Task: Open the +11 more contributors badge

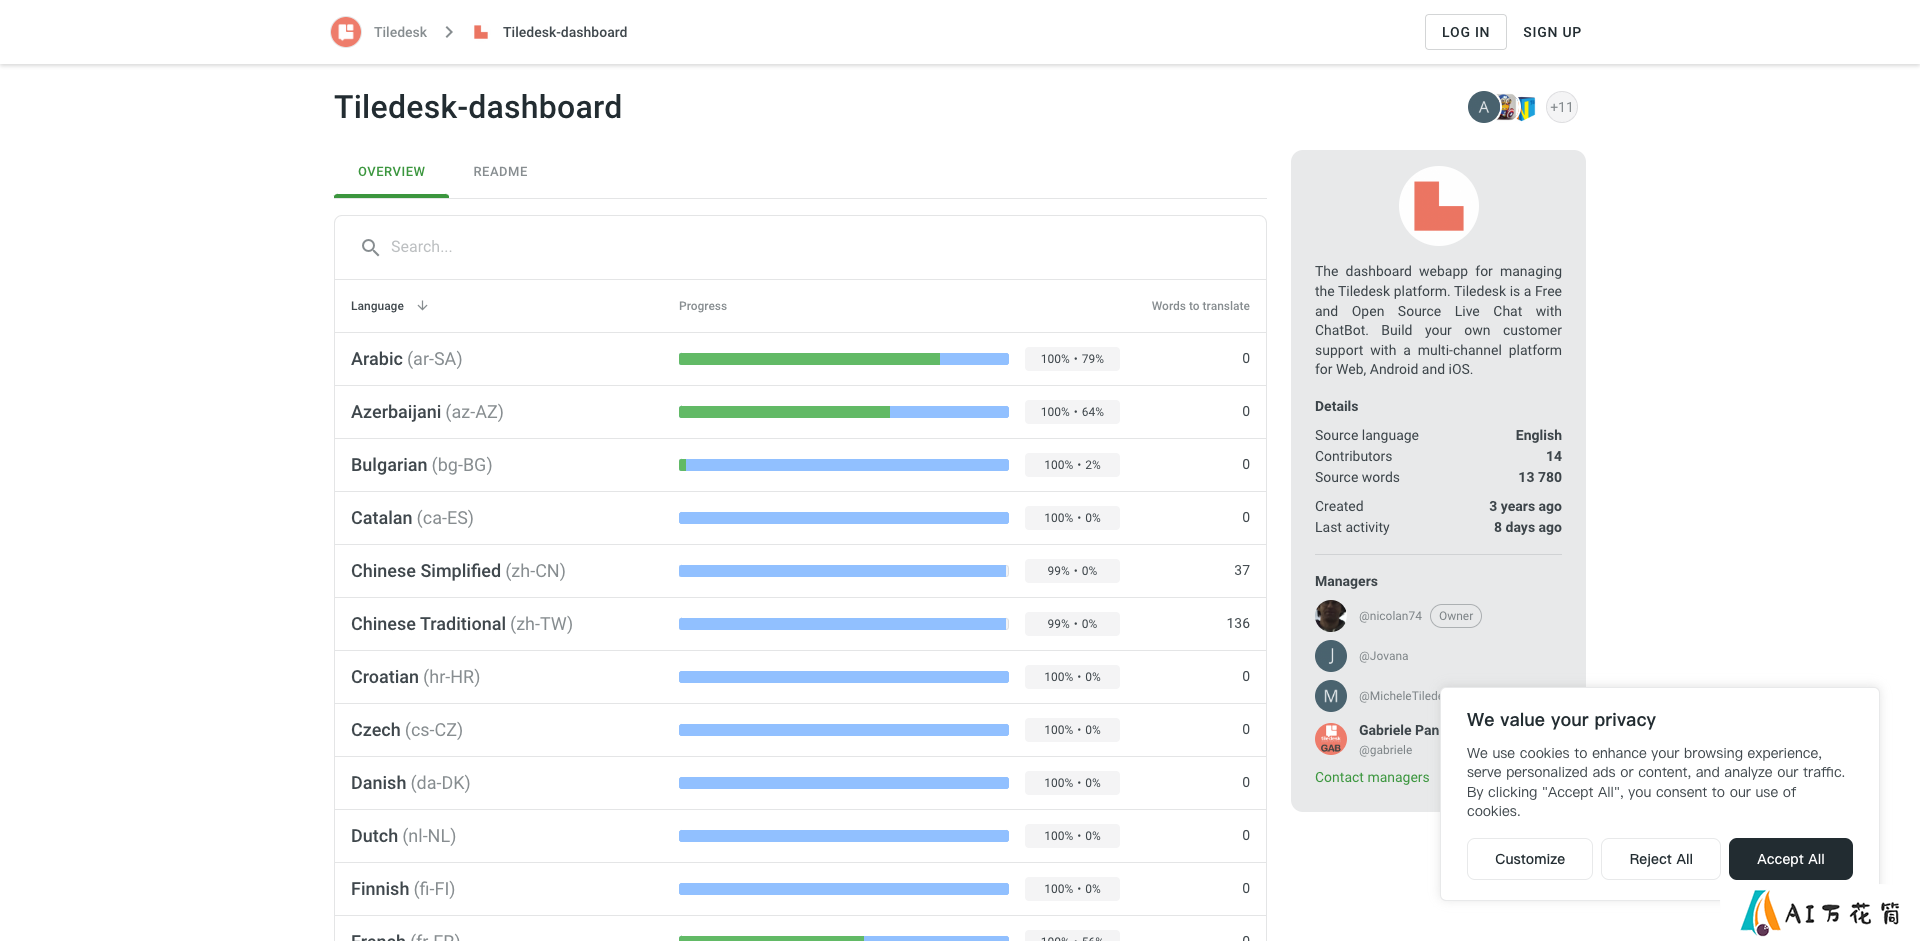Action: (x=1561, y=107)
